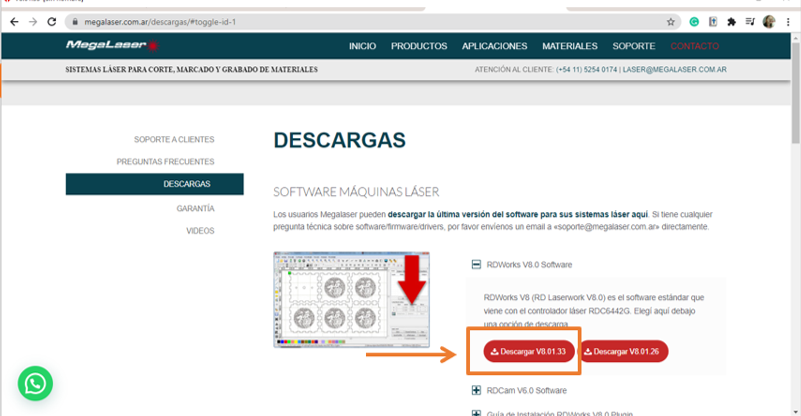Open the media control playlist icon

(750, 21)
